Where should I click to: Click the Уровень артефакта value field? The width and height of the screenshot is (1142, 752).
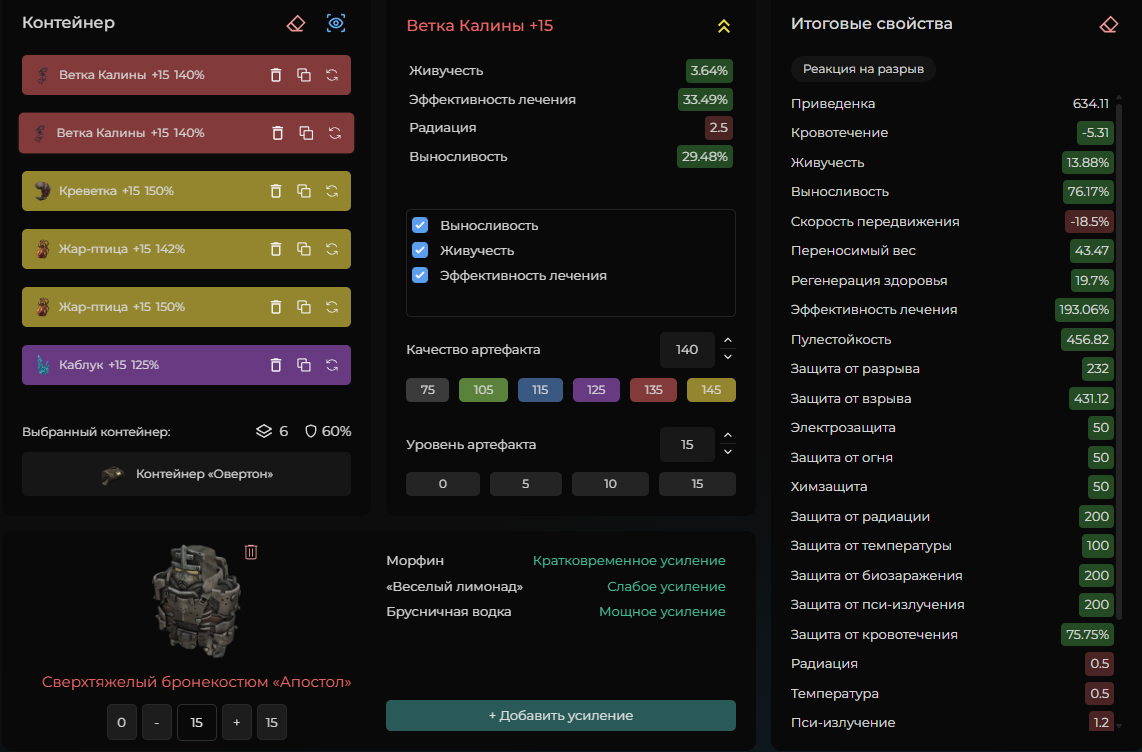click(687, 445)
